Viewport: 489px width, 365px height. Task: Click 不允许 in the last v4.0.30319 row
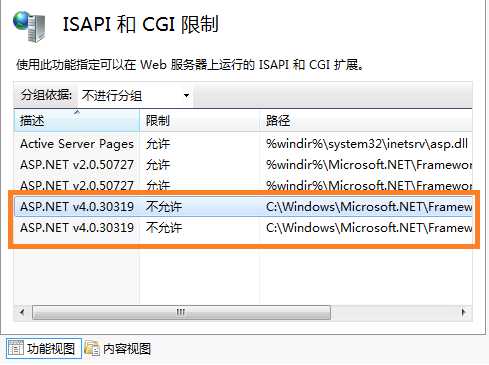(164, 228)
